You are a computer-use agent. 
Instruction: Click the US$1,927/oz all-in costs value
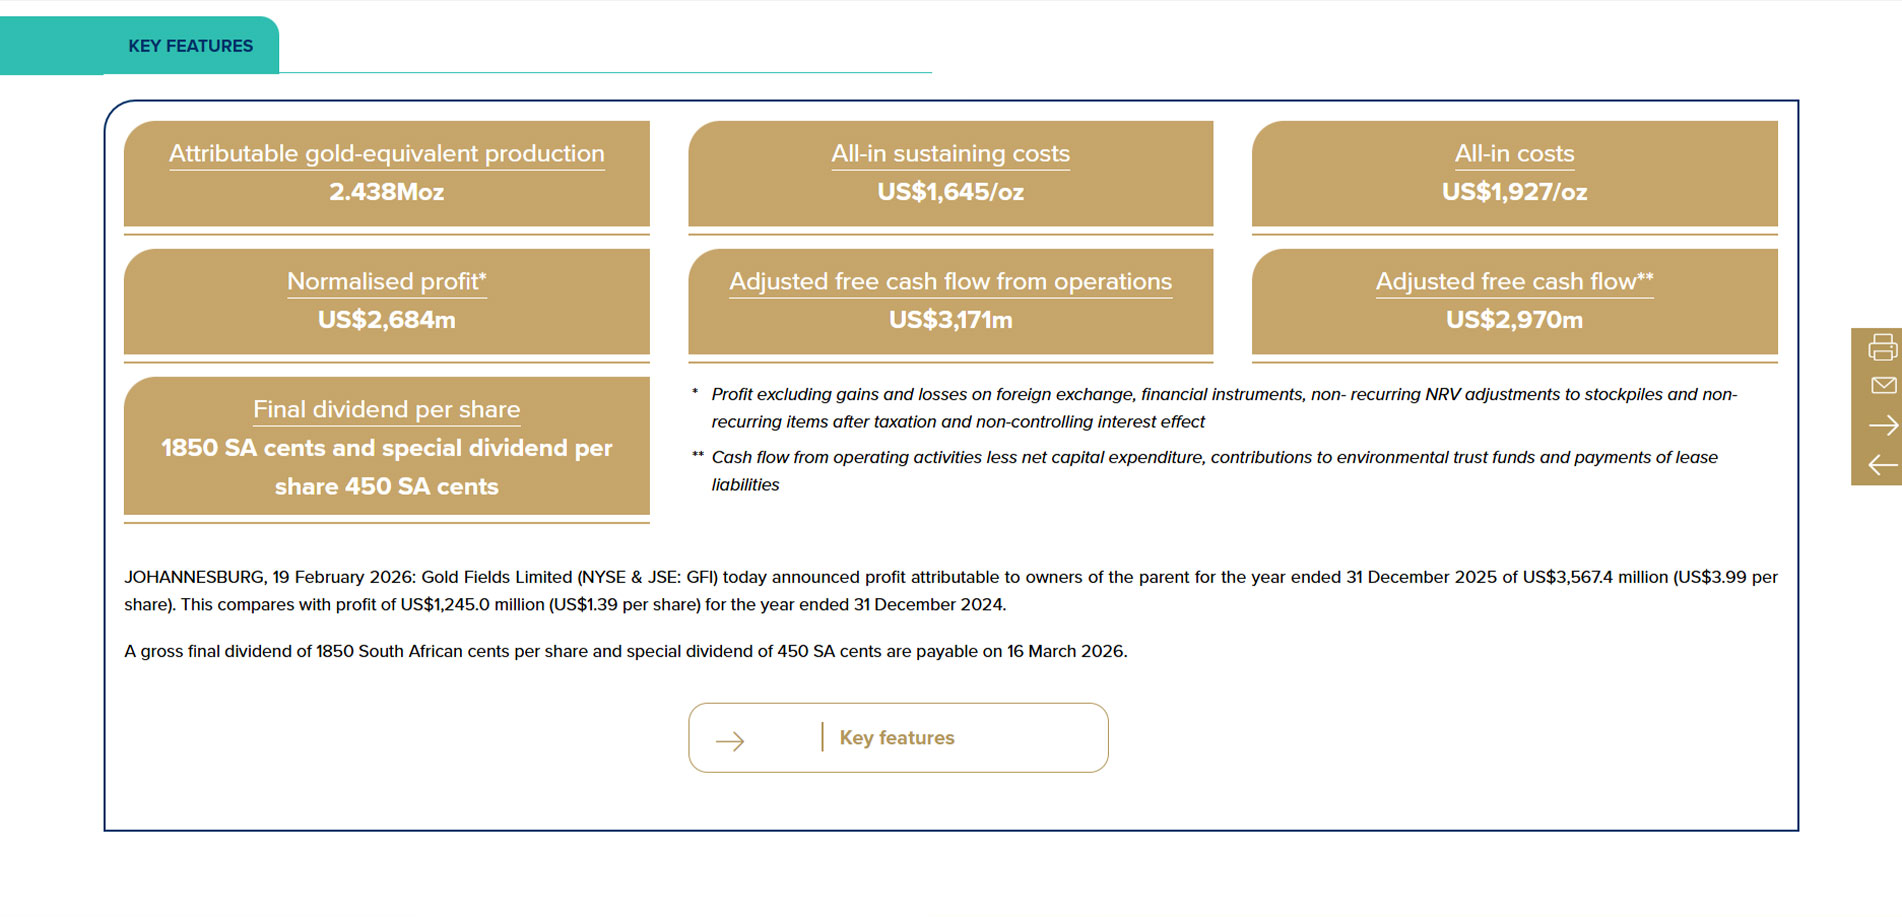(1514, 192)
